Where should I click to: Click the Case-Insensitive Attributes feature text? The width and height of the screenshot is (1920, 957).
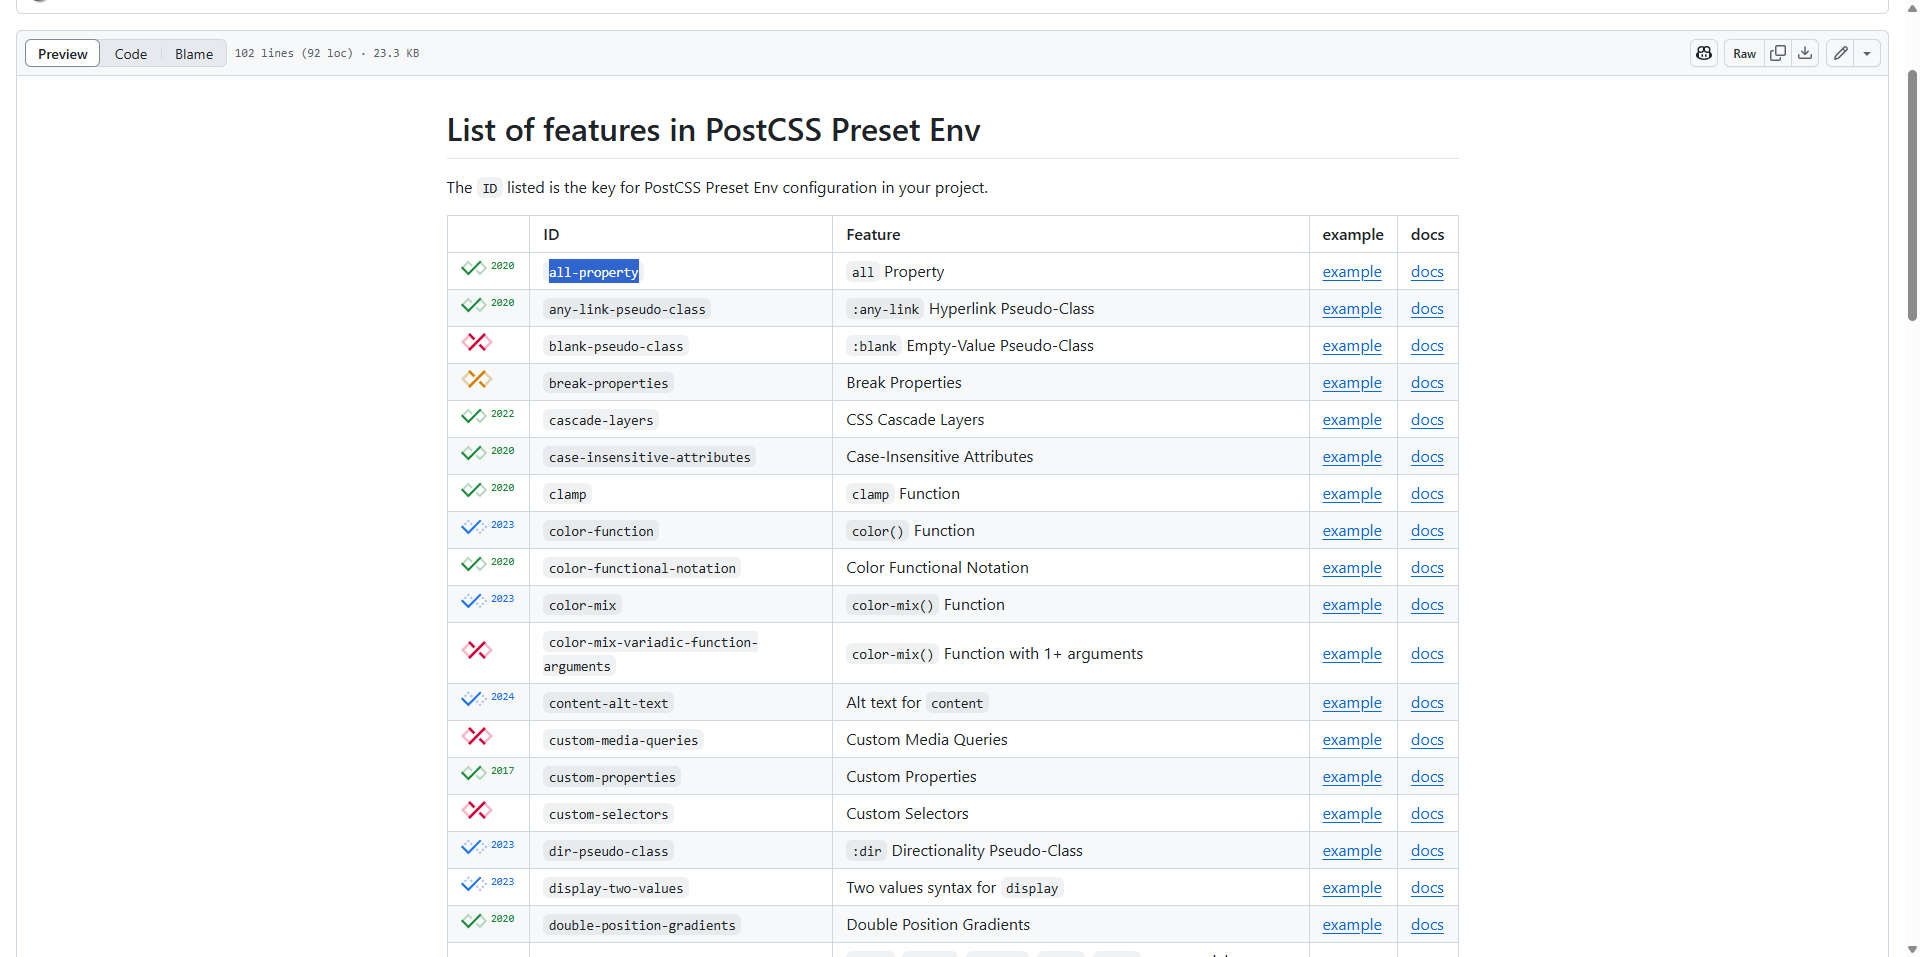click(x=940, y=457)
